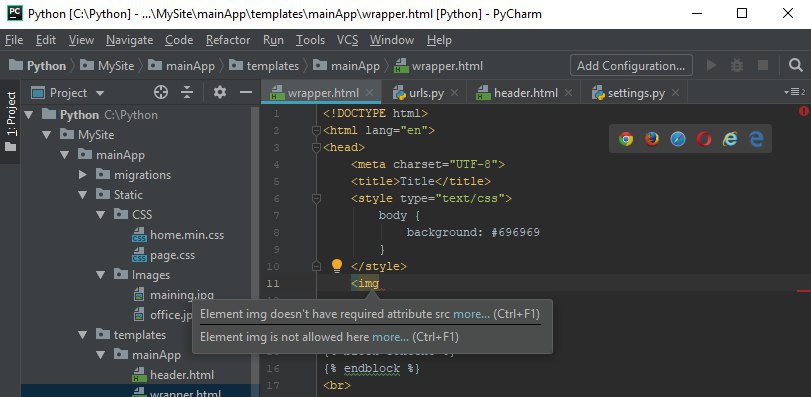811x397 pixels.
Task: Open the Code menu
Action: pos(179,40)
